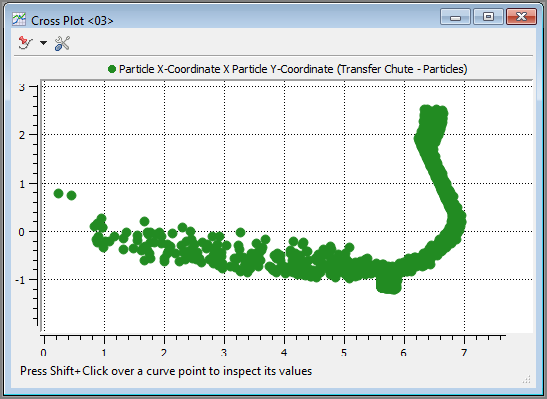Maximize the Cross Plot window
Screen dimensions: 547x399
click(x=488, y=17)
